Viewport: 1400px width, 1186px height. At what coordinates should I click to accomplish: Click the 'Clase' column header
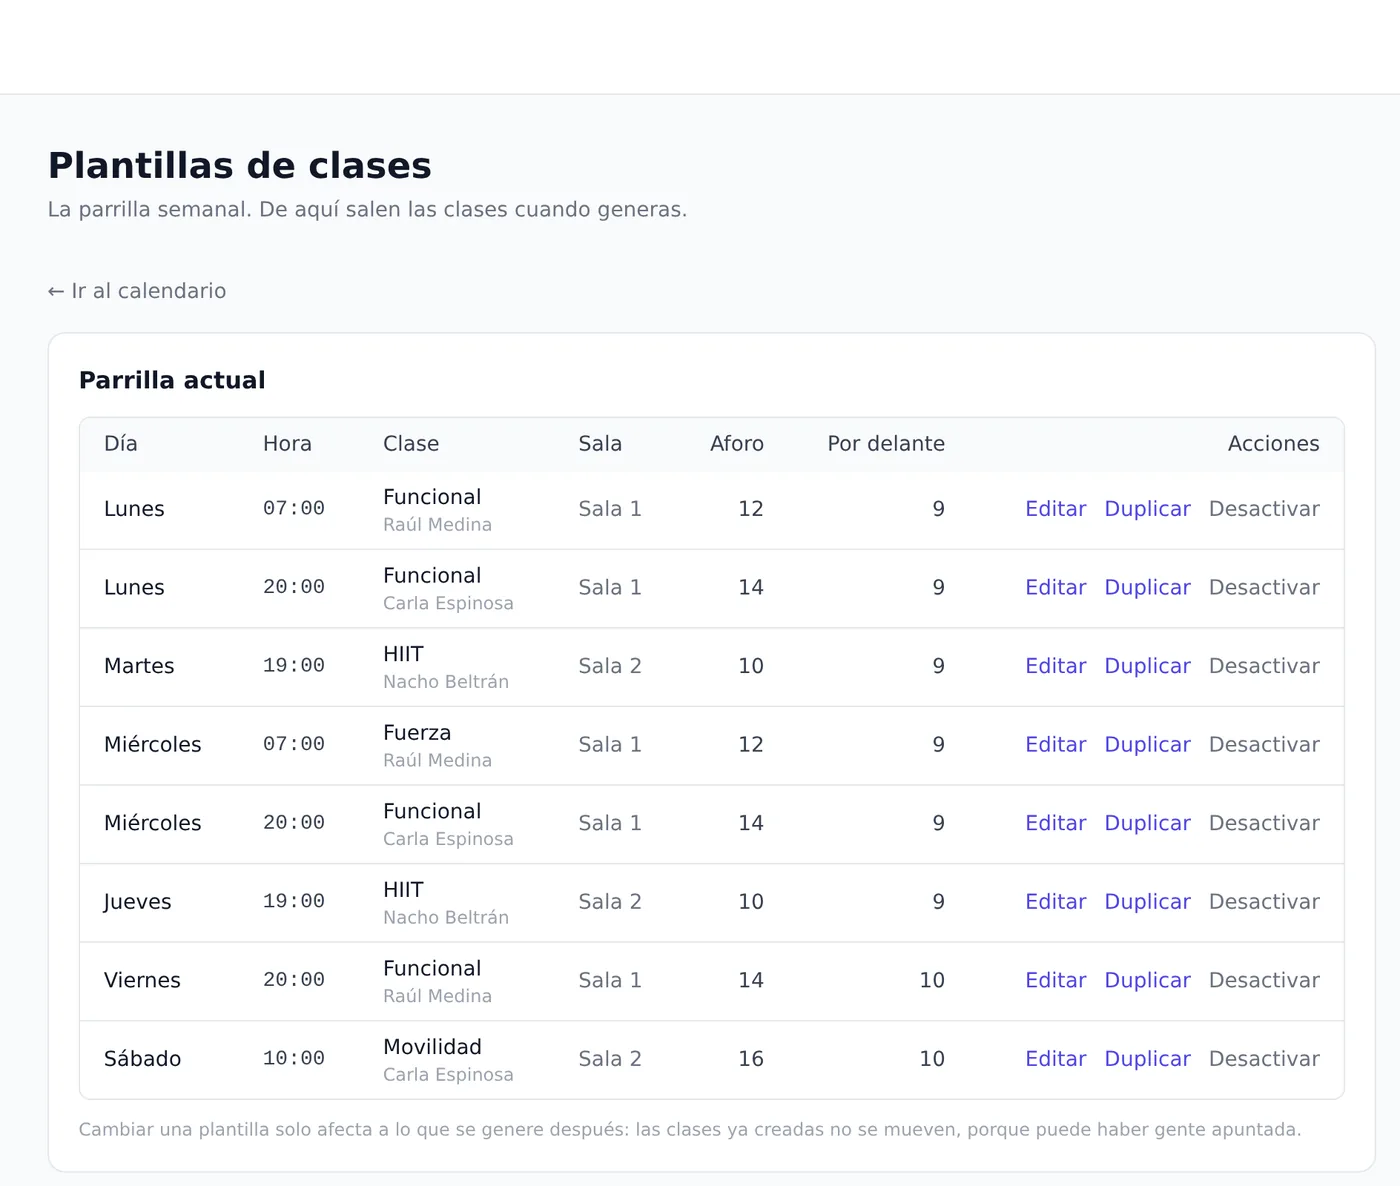click(x=411, y=444)
